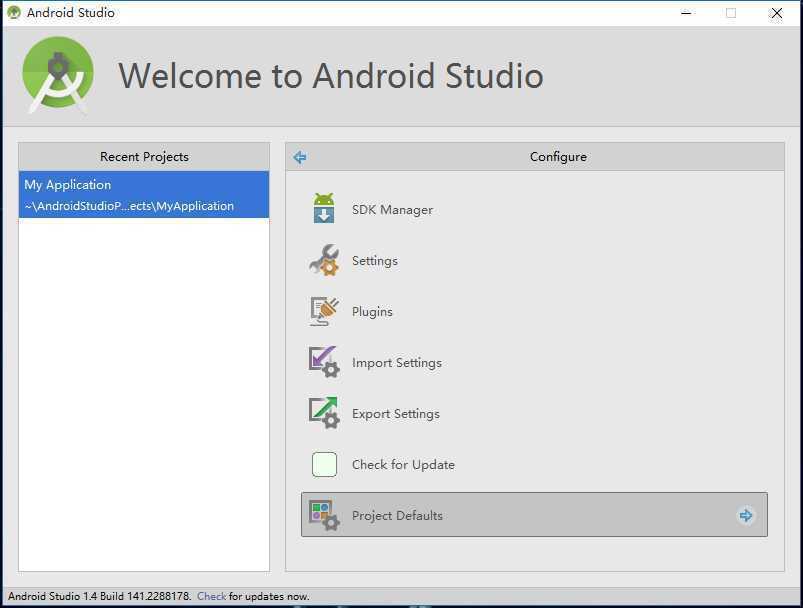This screenshot has height=608, width=803.
Task: Click the ~\AndroidStudioP...ects\MyApplication path text
Action: coord(129,206)
